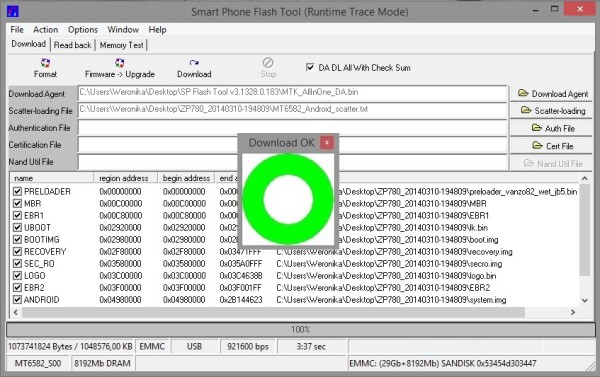Toggle DA DL All With Check Sum
Screen dimensions: 600x377
pyautogui.click(x=310, y=67)
